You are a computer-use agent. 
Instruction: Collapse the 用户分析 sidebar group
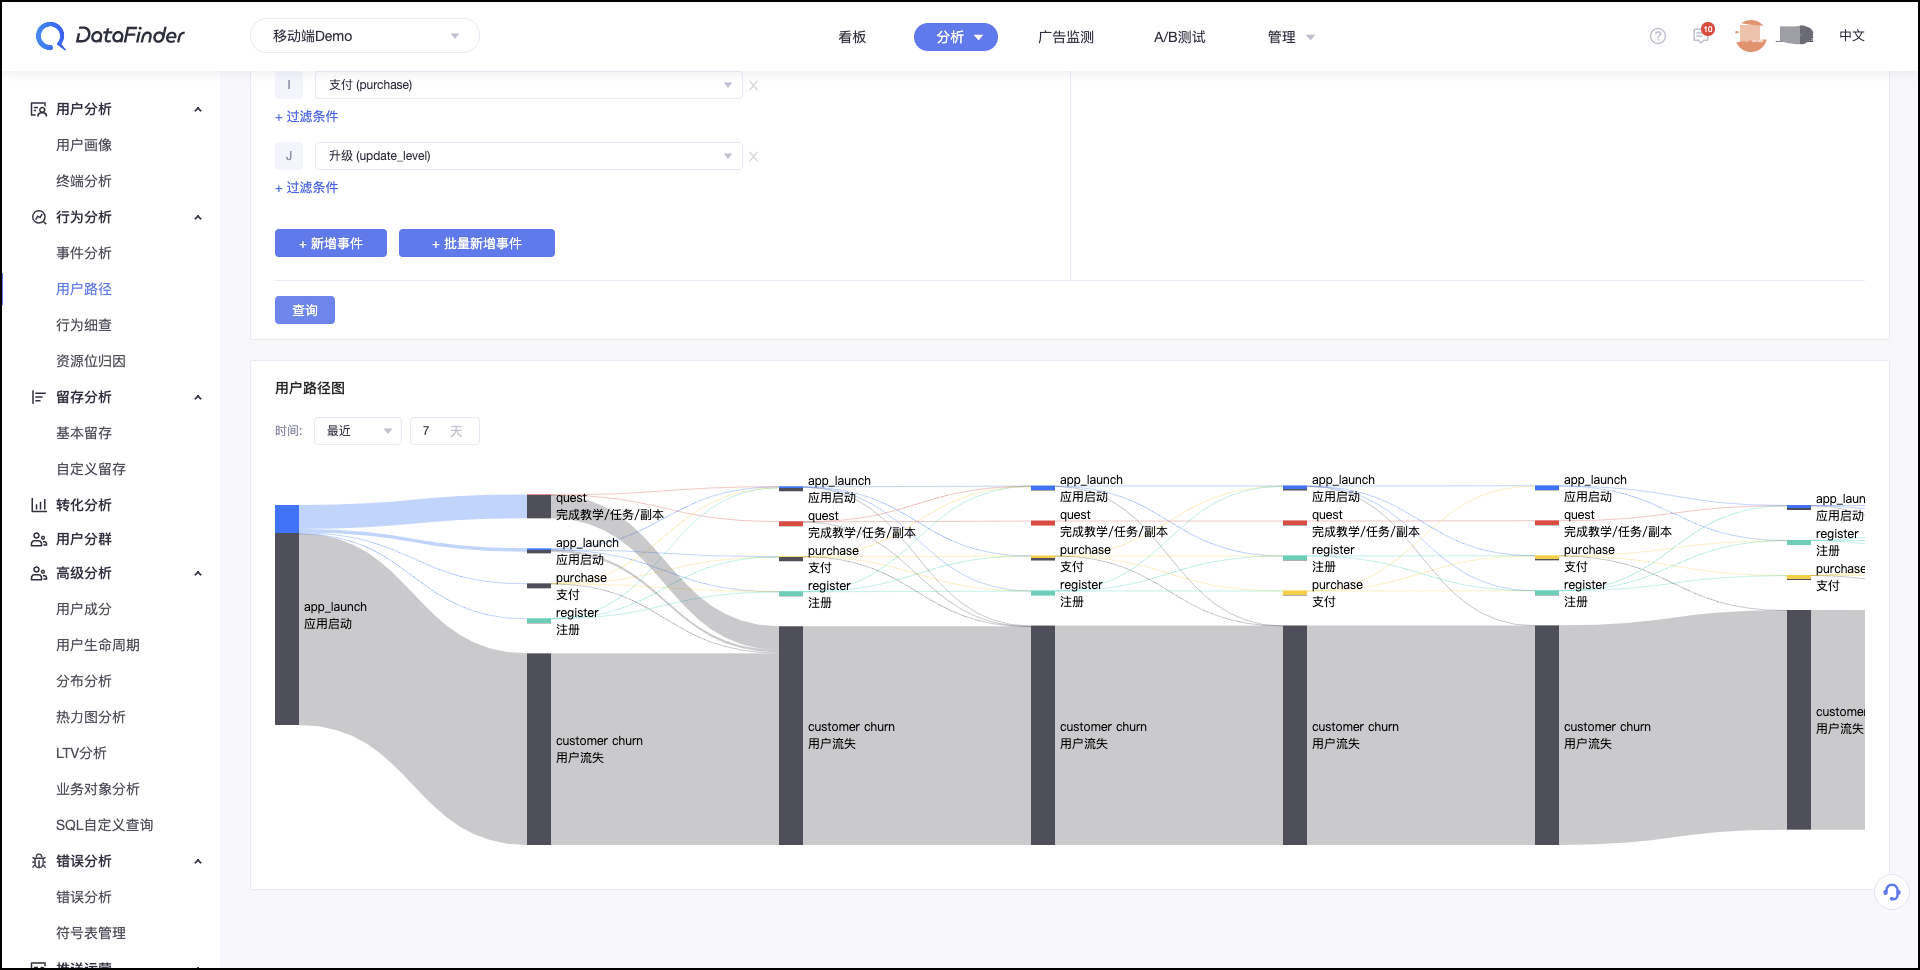click(198, 109)
